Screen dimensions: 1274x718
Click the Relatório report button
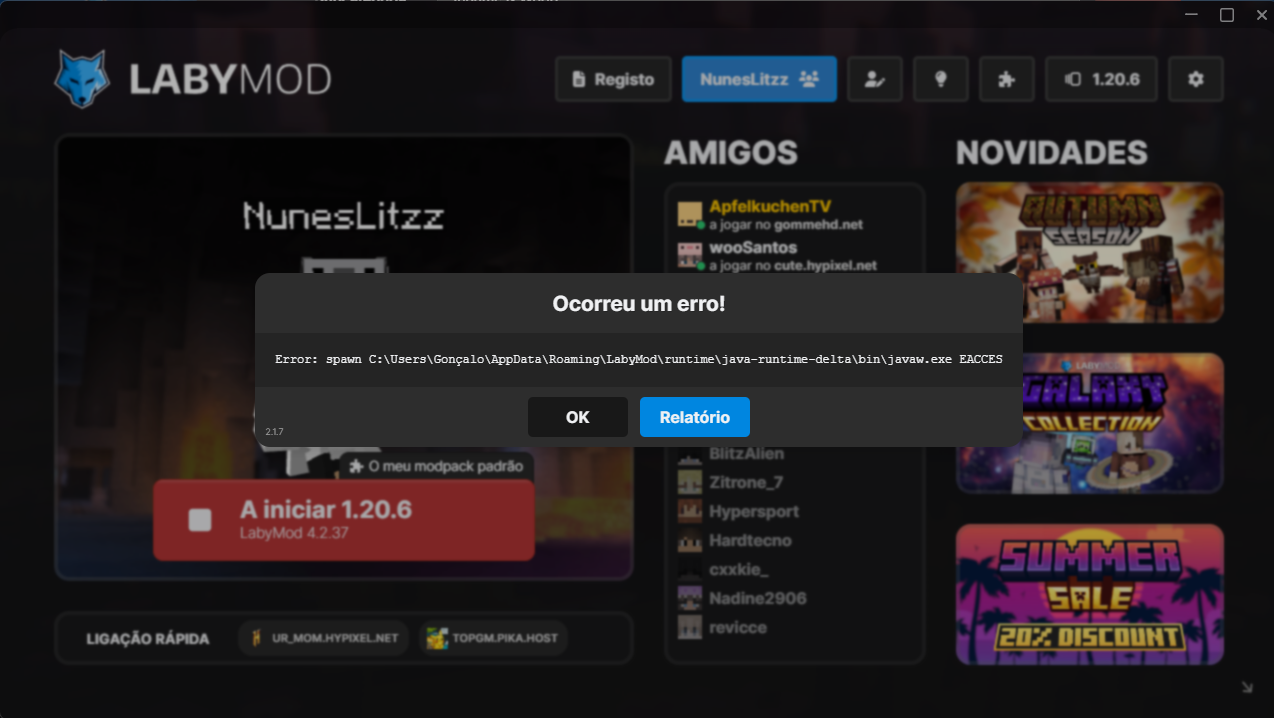click(695, 417)
